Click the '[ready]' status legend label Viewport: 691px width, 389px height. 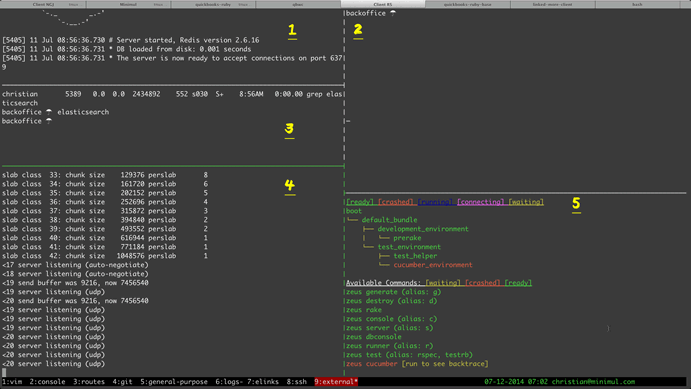360,202
